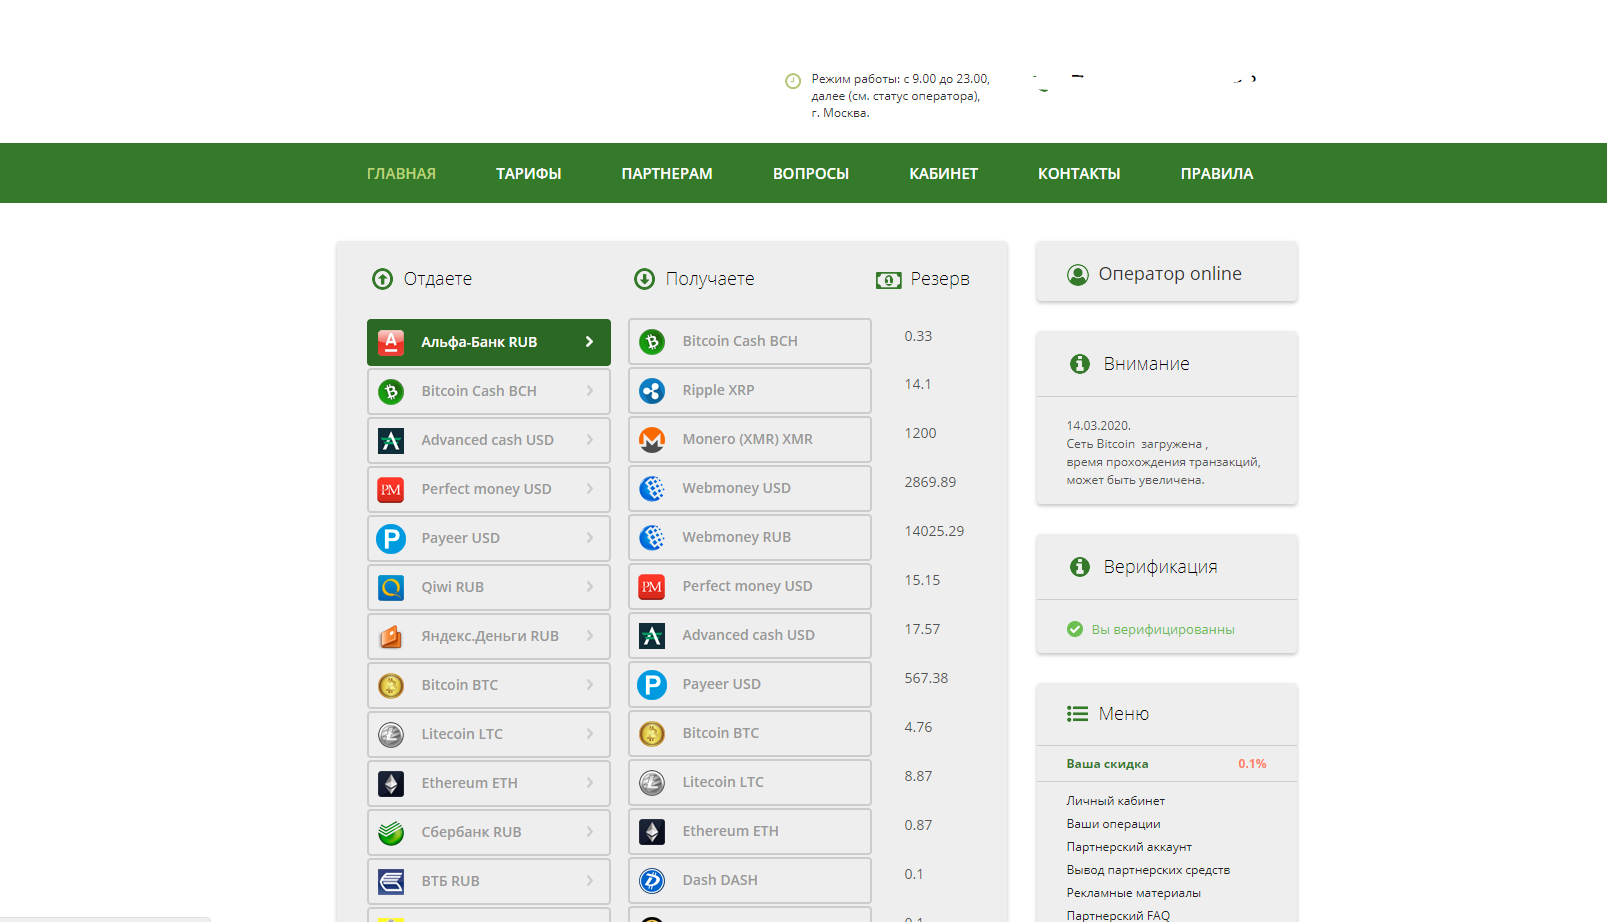Open the ТАРИФЫ menu item
Image resolution: width=1607 pixels, height=922 pixels.
coord(528,174)
